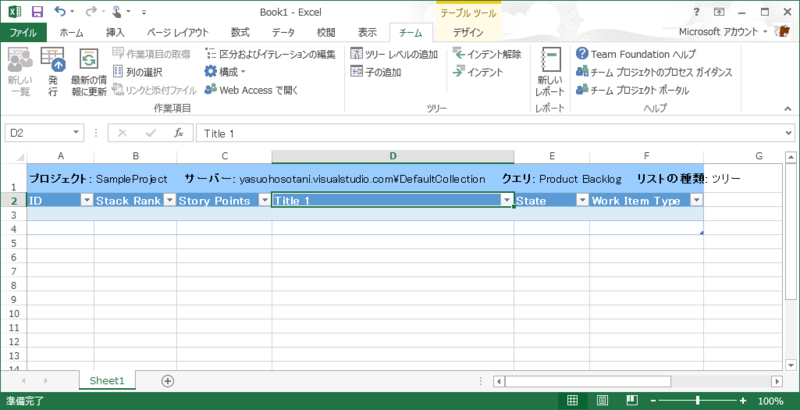Viewport: 800px width, 410px height.
Task: Click the Name Box showing D2
Action: pos(38,133)
